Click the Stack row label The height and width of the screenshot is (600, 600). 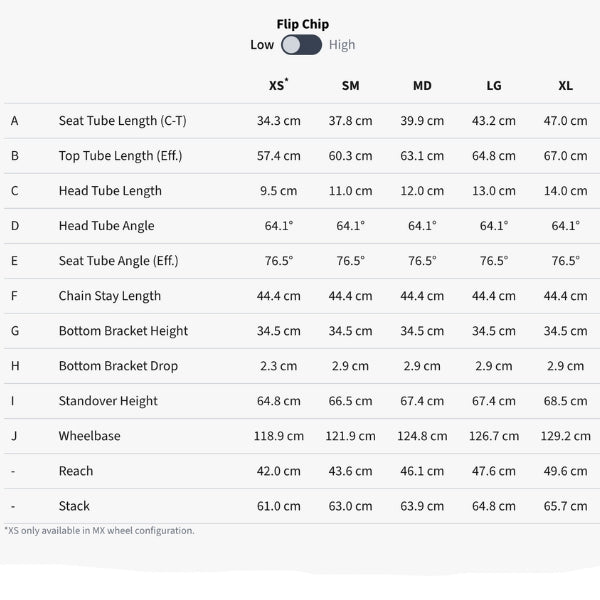click(x=75, y=506)
